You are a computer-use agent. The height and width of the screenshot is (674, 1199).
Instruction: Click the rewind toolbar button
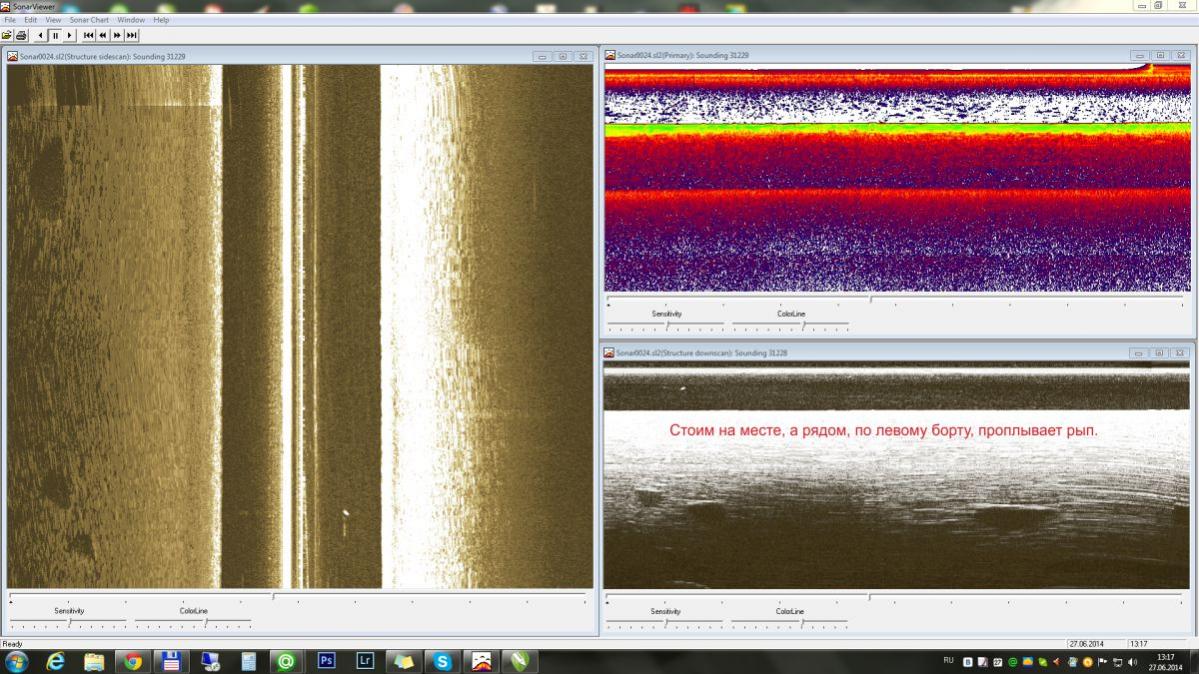[x=102, y=35]
